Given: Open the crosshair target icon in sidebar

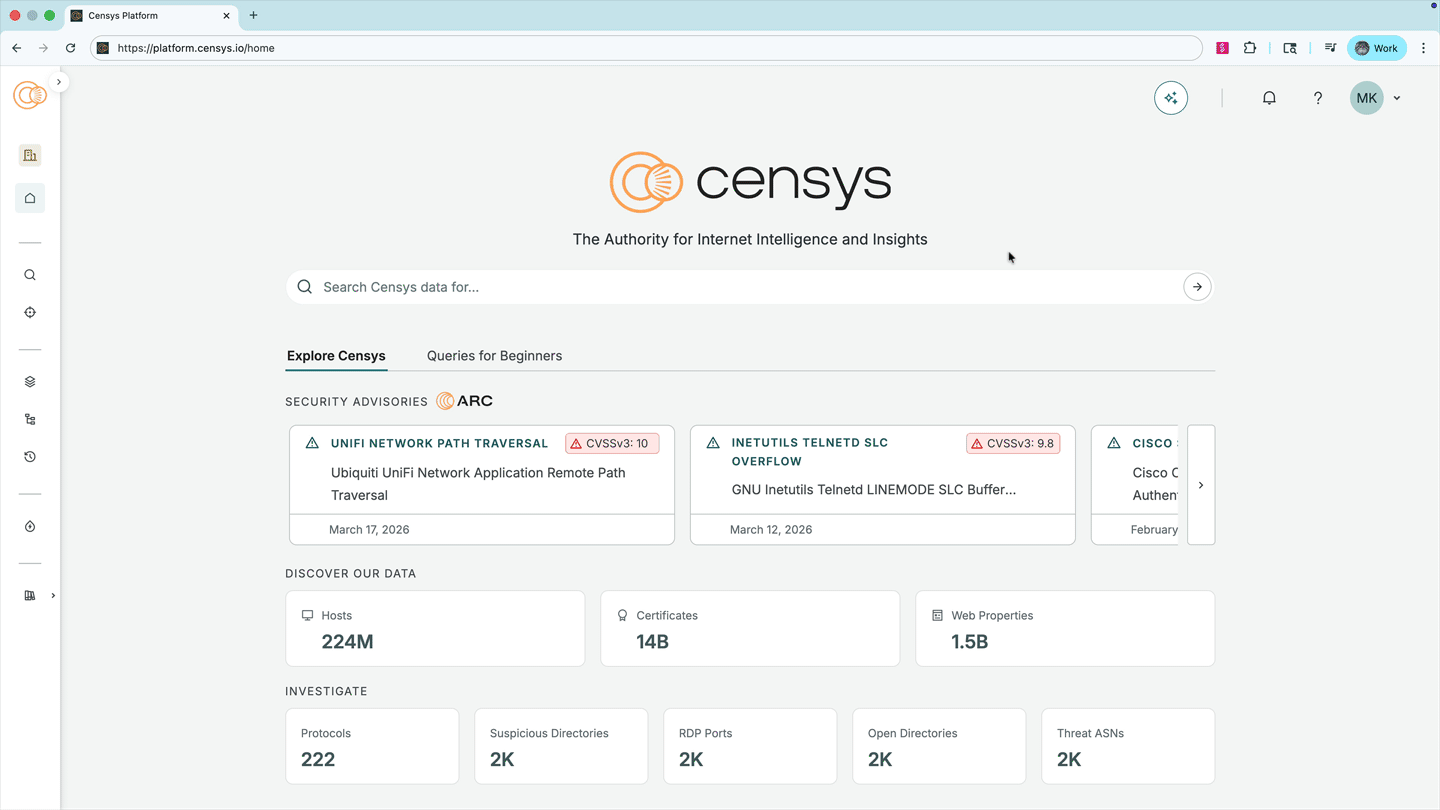Looking at the screenshot, I should [x=30, y=313].
